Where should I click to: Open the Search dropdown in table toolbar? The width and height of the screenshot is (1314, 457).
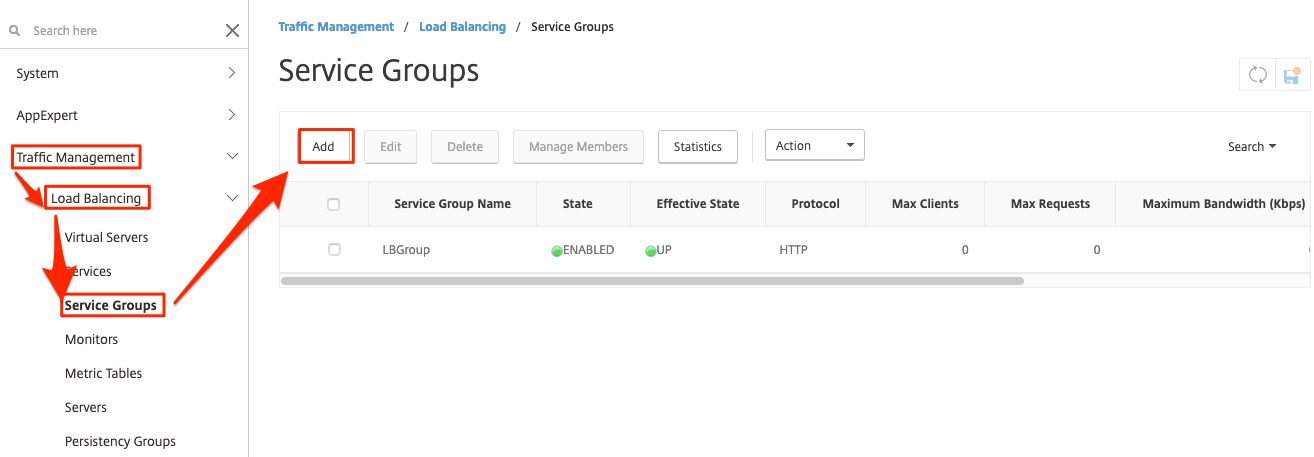[x=1252, y=146]
